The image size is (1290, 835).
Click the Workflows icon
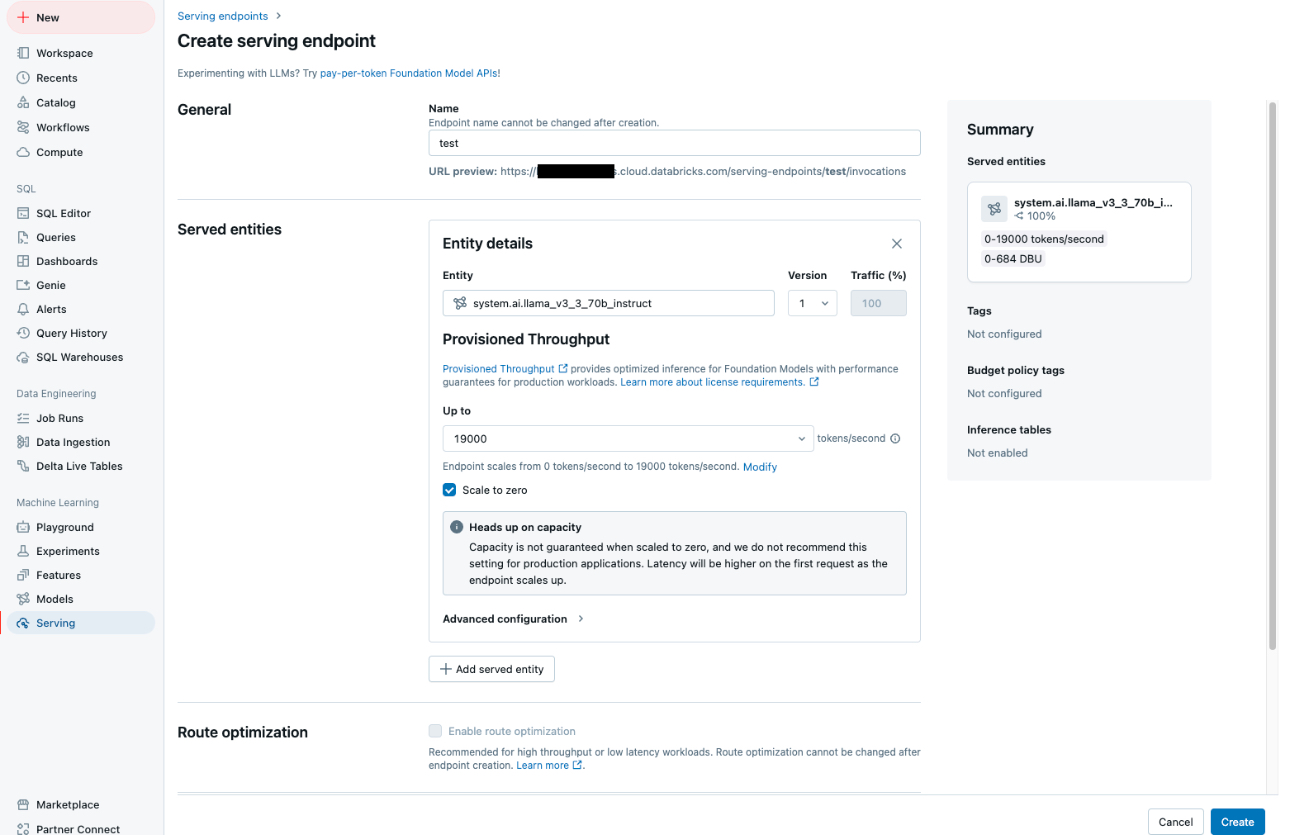point(23,128)
